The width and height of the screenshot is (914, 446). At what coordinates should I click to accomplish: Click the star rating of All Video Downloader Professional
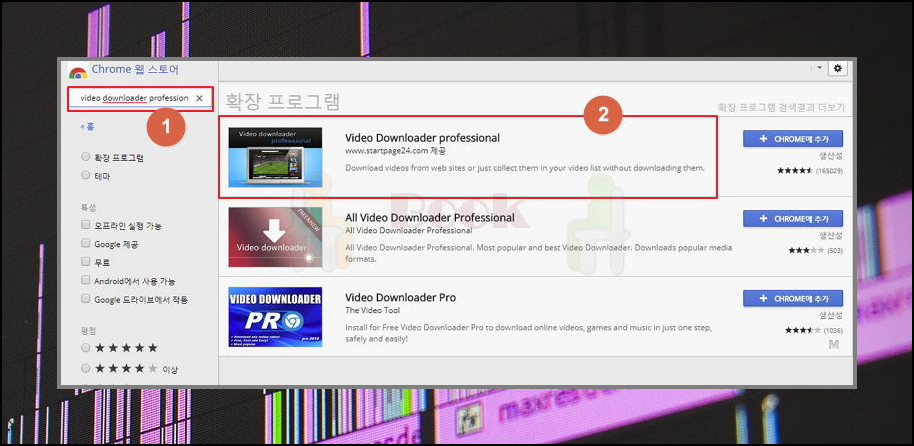(x=806, y=251)
